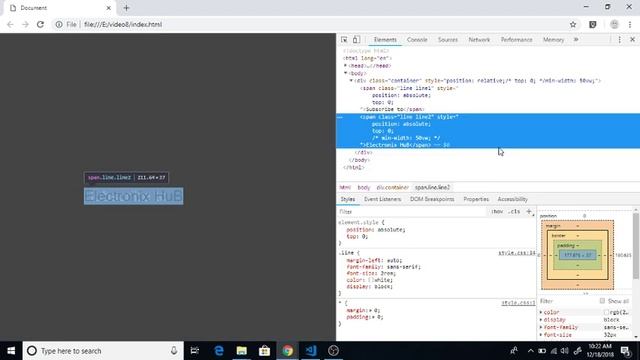Screen dimensions: 640x360
Task: Open Chrome main three-dot menu
Action: click(630, 24)
